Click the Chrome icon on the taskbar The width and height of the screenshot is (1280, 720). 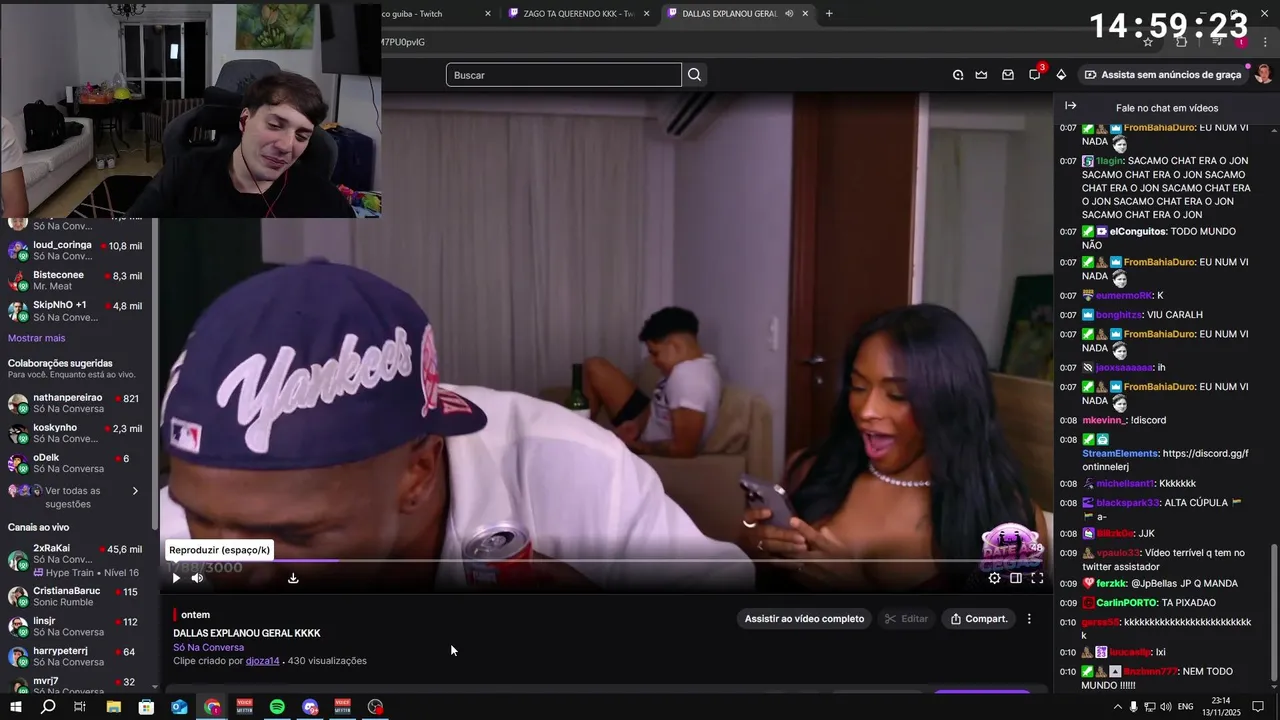point(212,707)
